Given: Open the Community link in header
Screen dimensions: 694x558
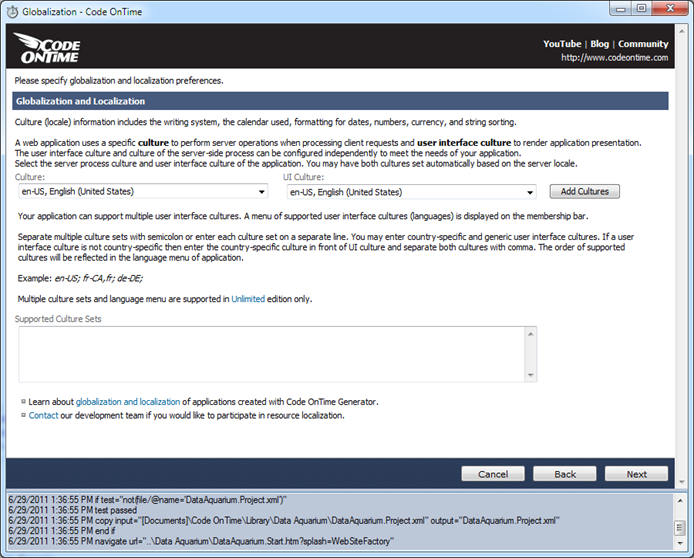Looking at the screenshot, I should [643, 44].
